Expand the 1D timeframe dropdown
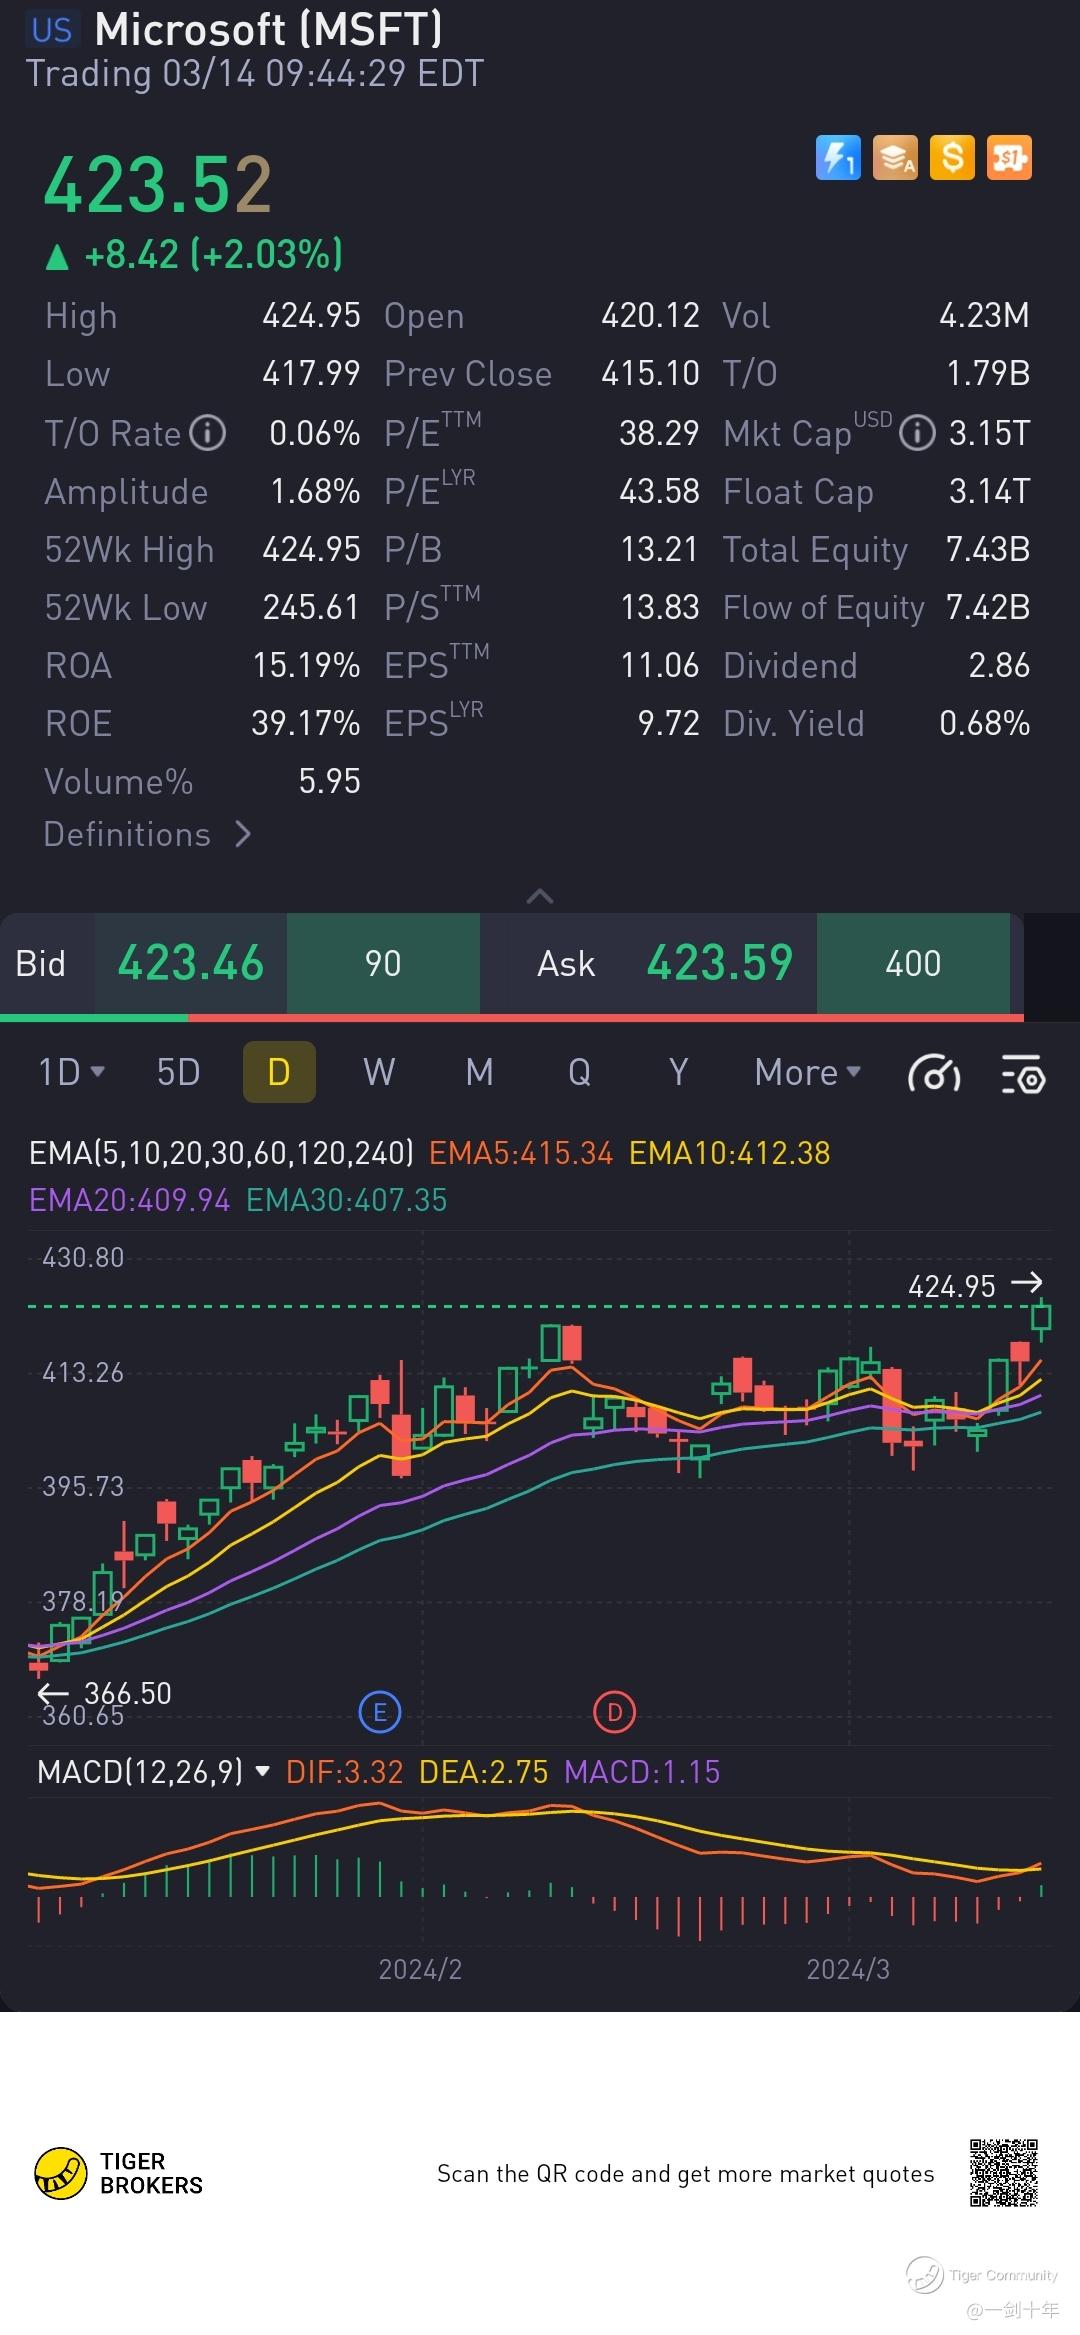 pos(71,1072)
